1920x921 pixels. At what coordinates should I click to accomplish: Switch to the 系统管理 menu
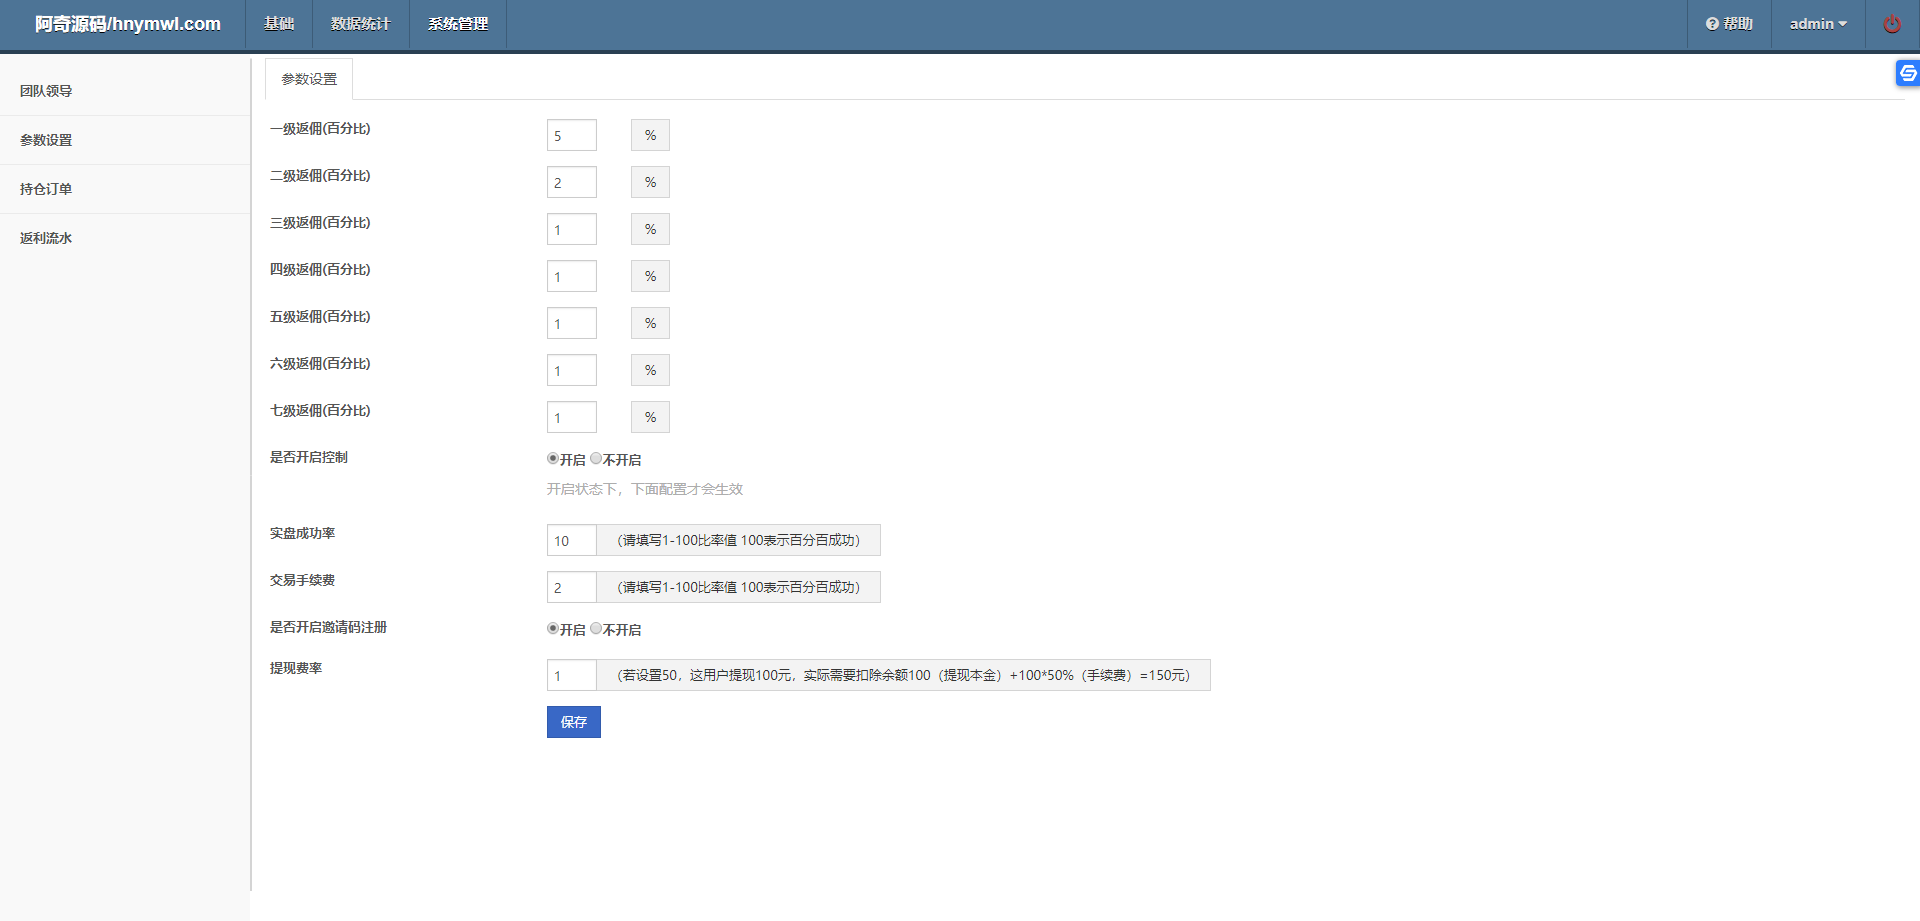pyautogui.click(x=457, y=23)
